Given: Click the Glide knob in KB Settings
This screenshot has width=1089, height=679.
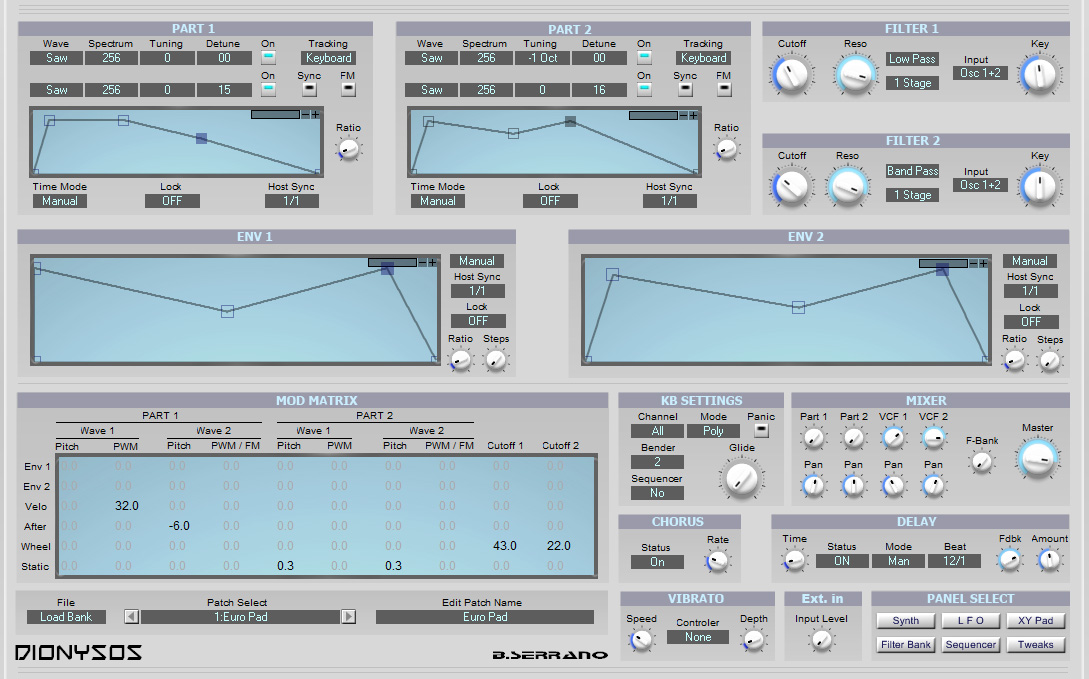Looking at the screenshot, I should point(741,478).
